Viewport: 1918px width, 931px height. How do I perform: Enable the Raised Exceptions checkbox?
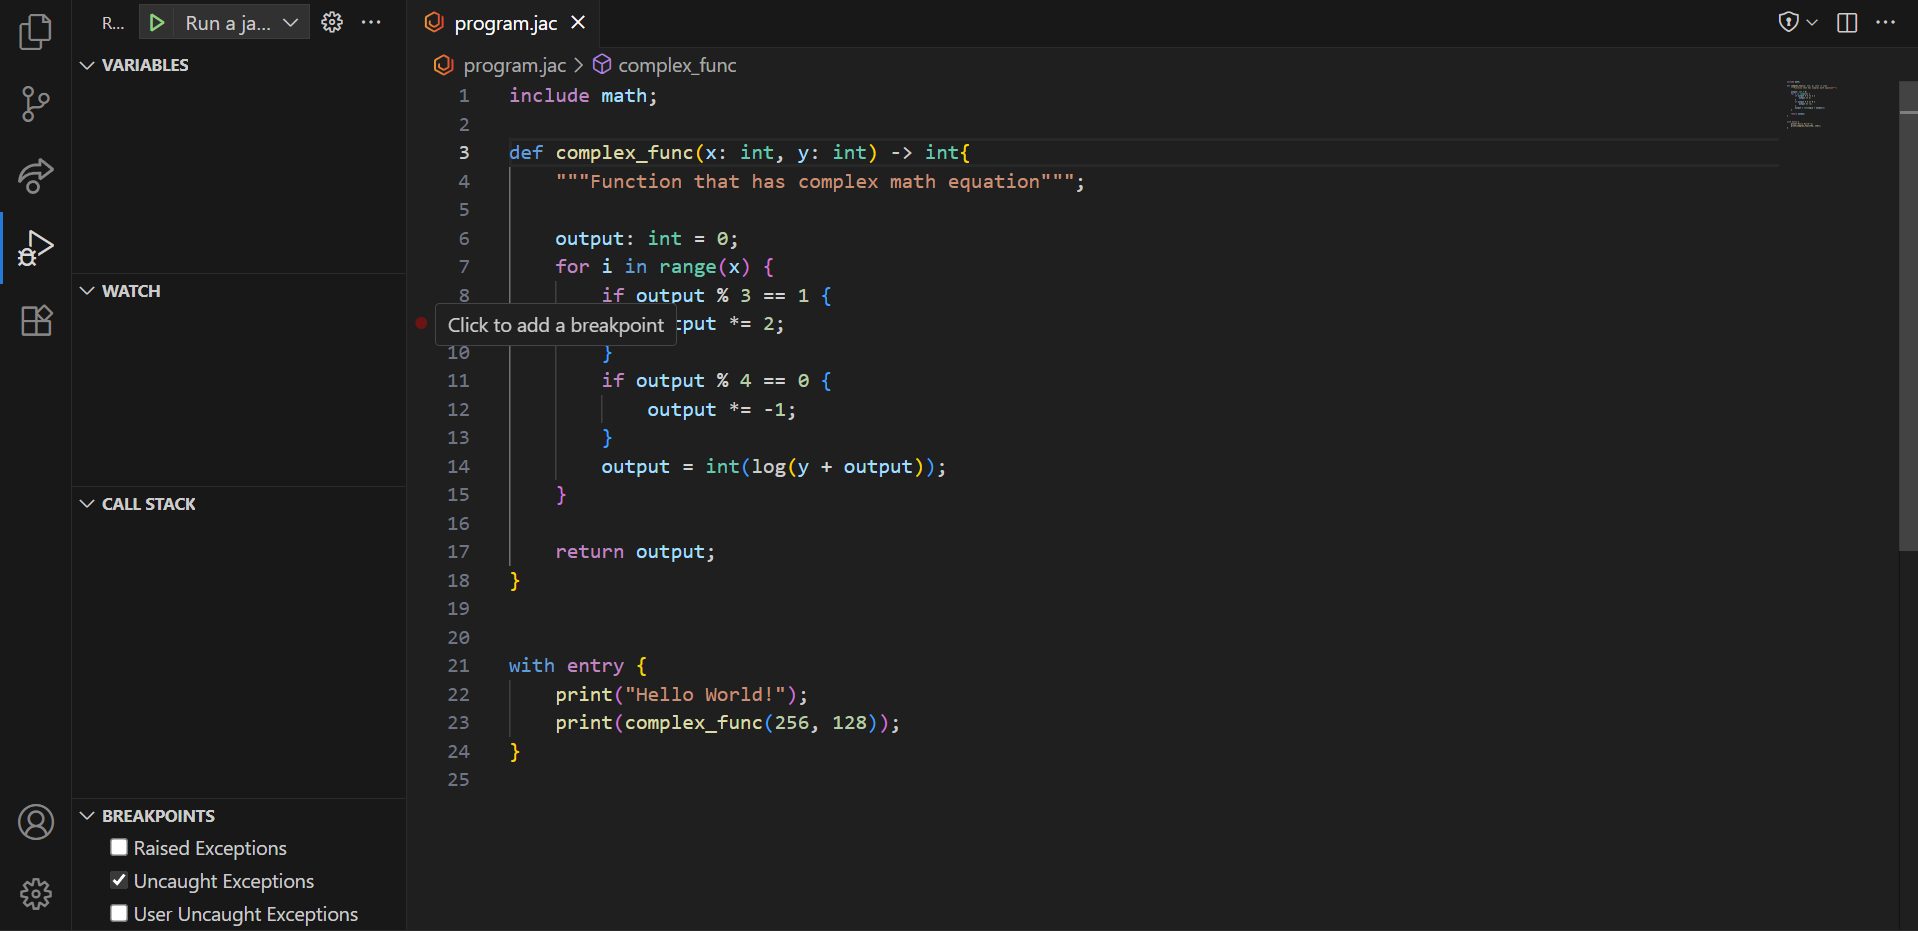[x=119, y=846]
